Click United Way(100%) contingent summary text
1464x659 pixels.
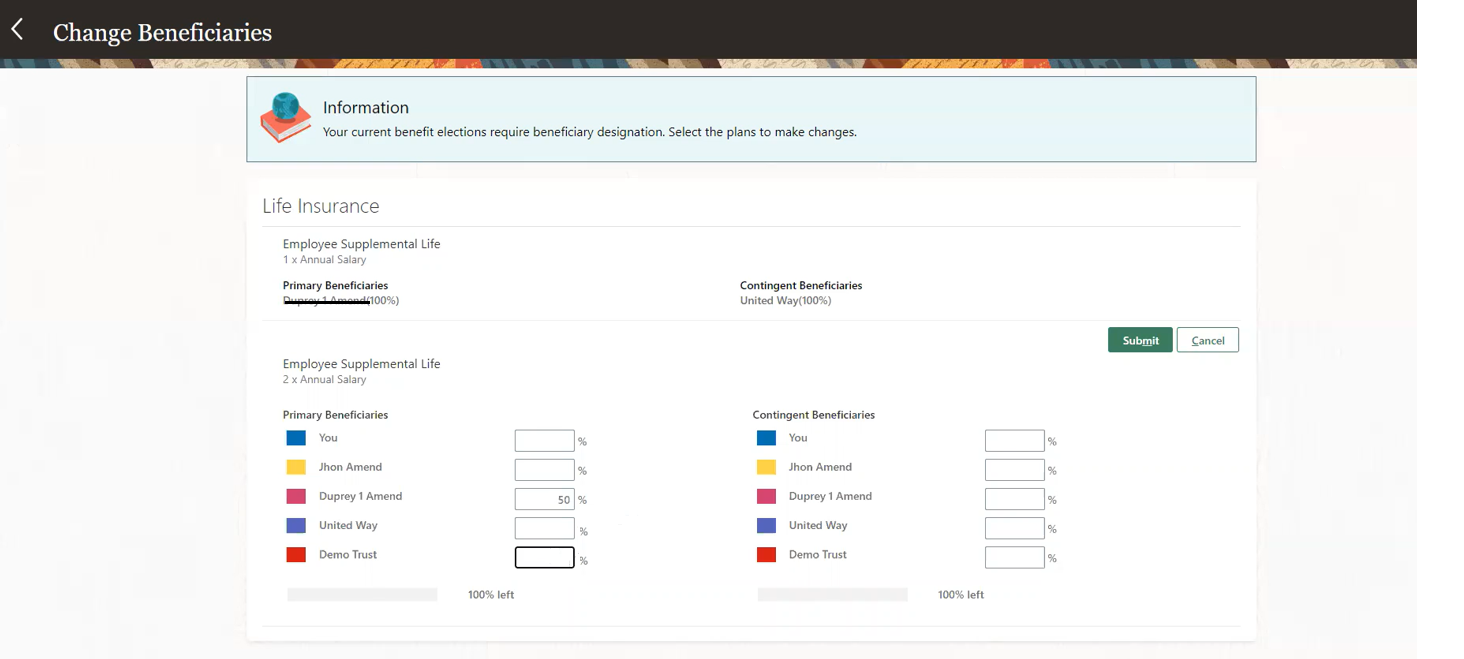786,300
